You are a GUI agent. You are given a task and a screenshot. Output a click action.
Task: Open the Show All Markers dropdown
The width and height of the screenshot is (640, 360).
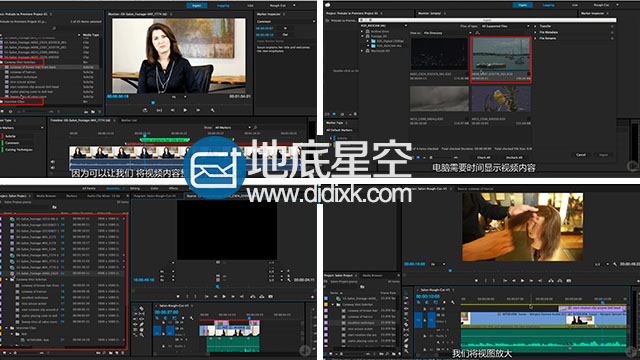pos(232,127)
